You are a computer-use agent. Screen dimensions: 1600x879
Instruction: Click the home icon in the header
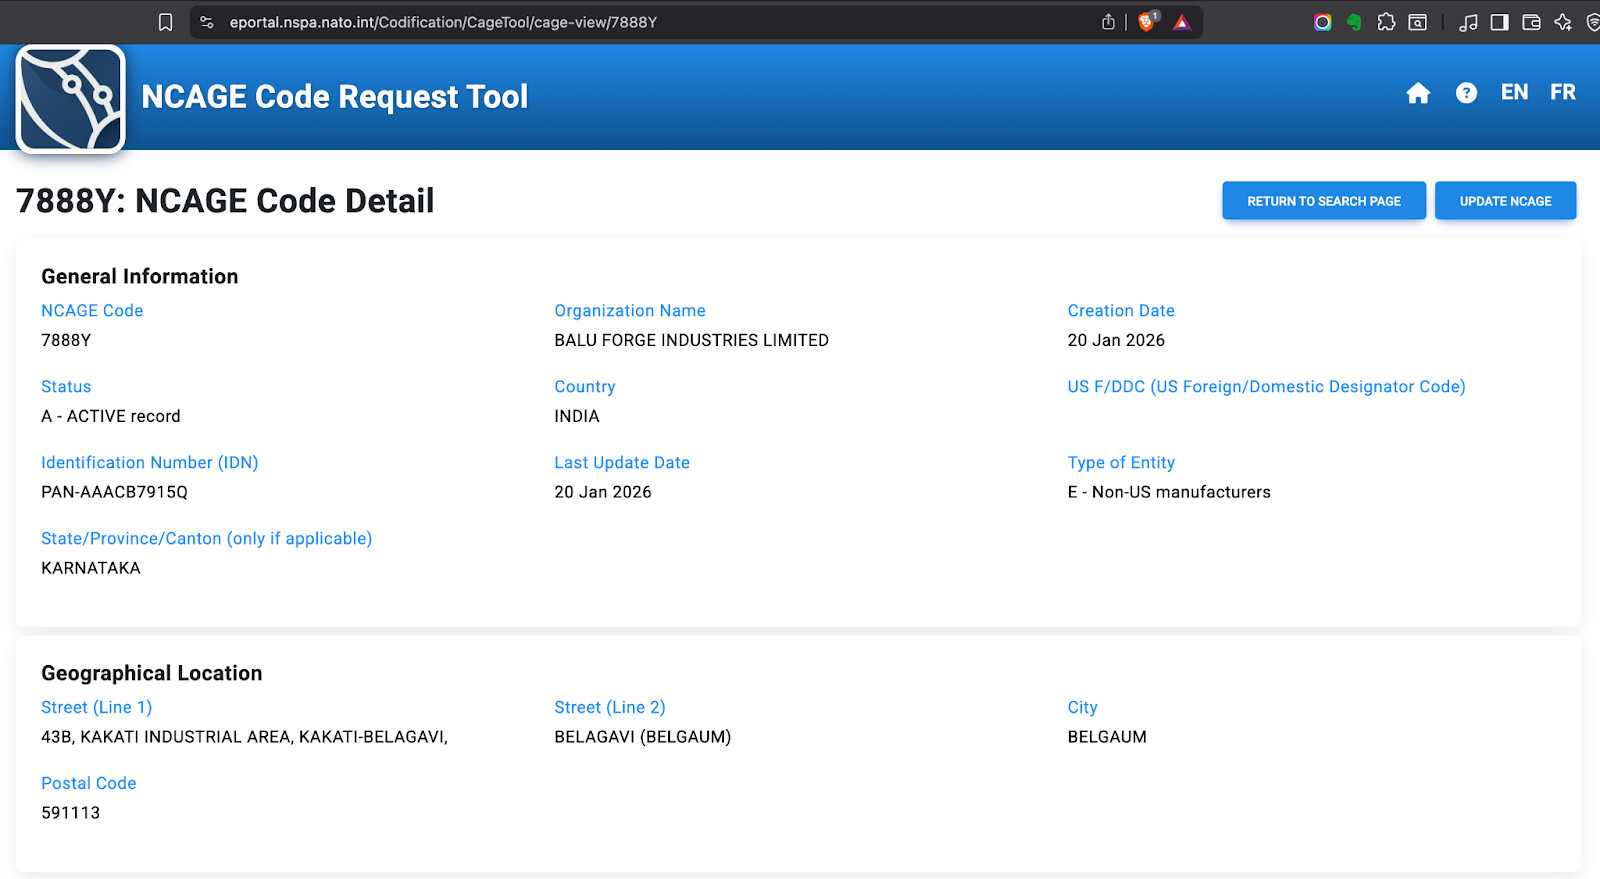[1418, 93]
